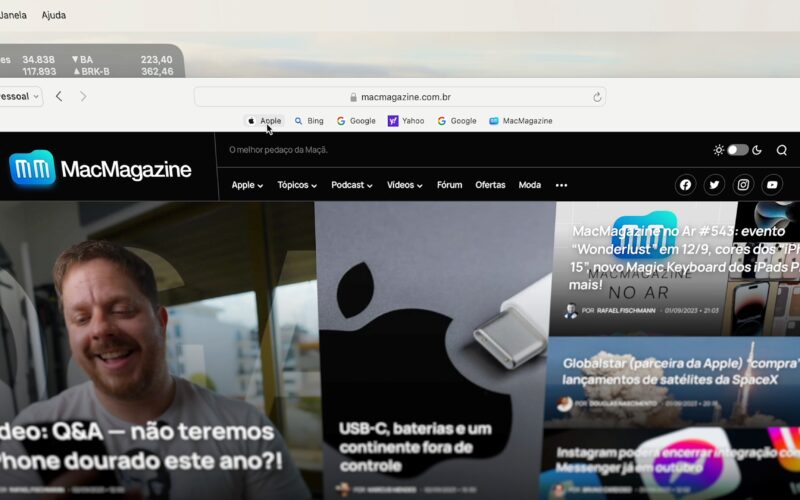
Task: Click Rafael Fischmann's author avatar
Action: pyautogui.click(x=571, y=310)
